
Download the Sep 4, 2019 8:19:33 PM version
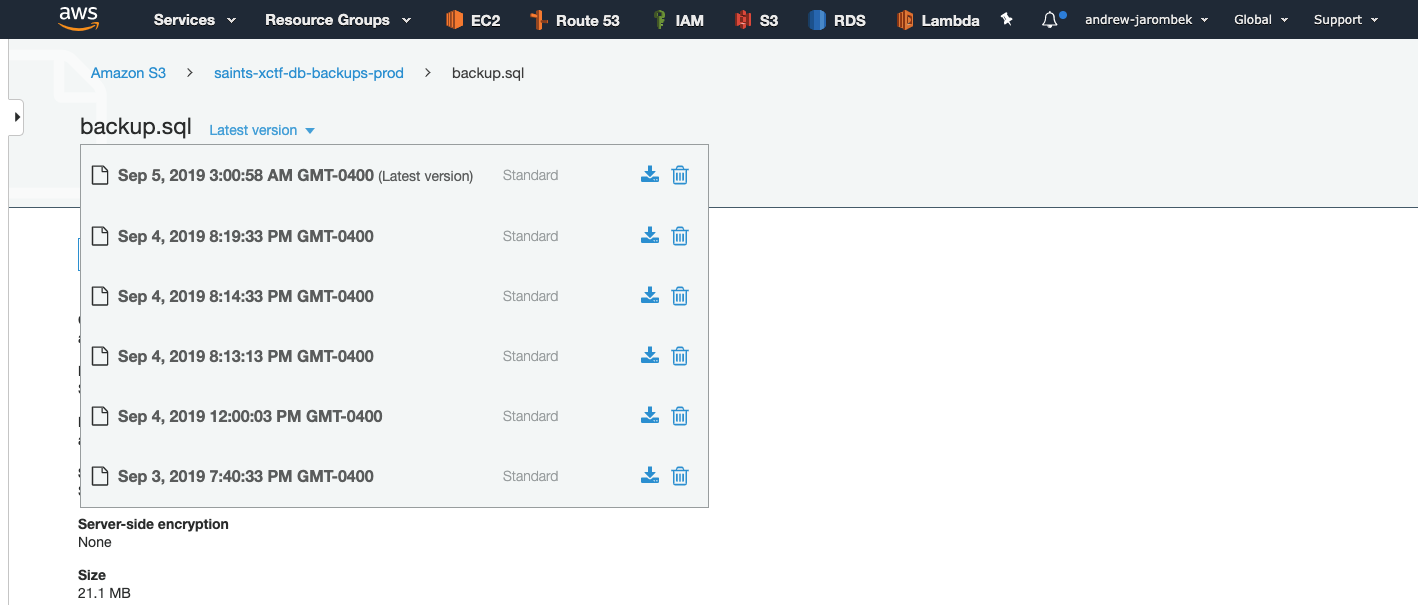click(650, 236)
